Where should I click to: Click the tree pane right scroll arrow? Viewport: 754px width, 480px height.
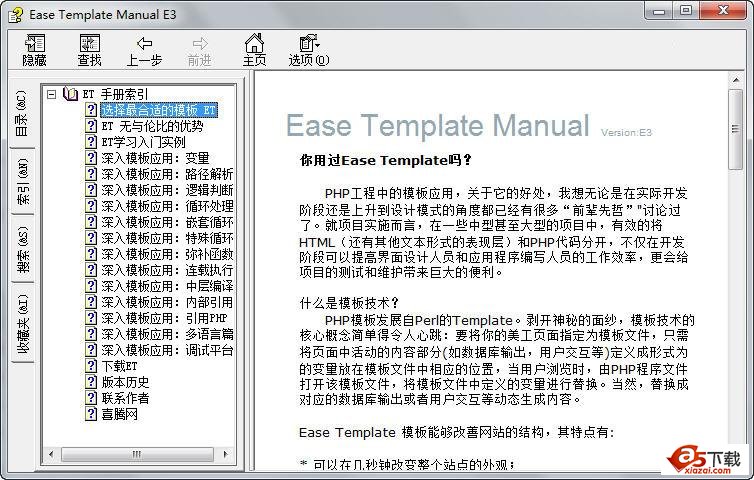(225, 454)
